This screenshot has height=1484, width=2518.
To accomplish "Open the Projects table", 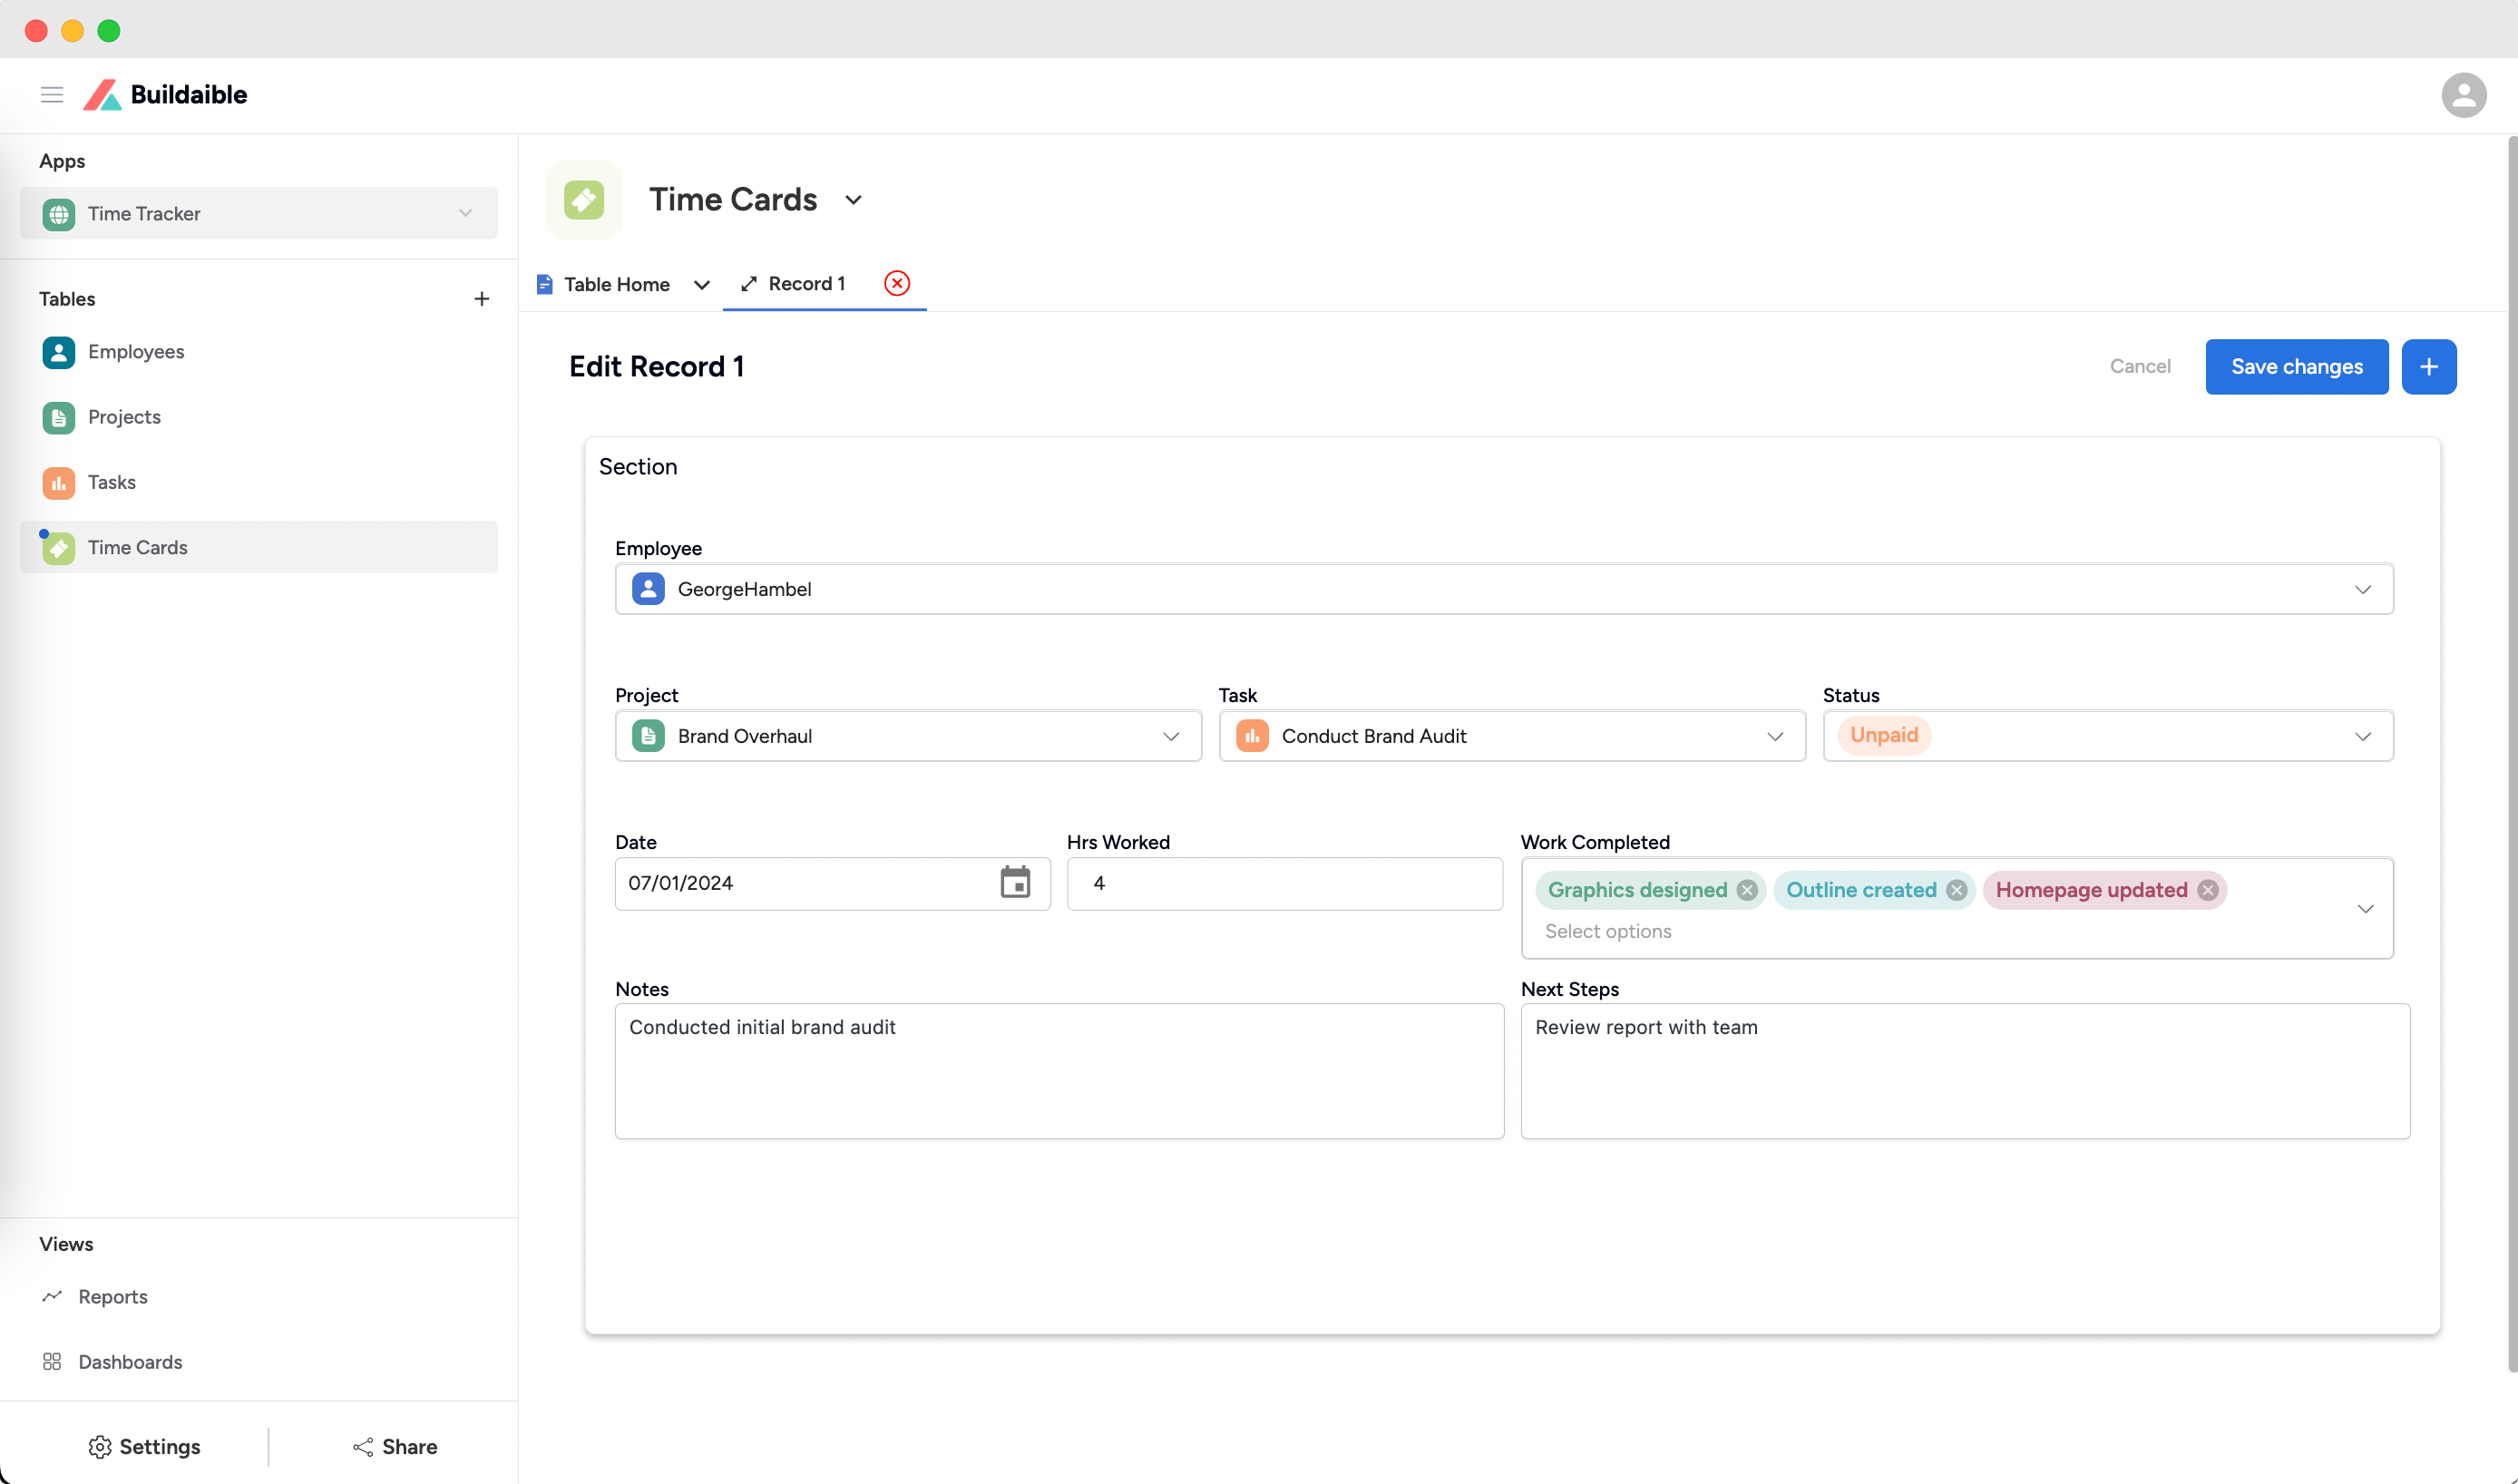I will [x=259, y=417].
